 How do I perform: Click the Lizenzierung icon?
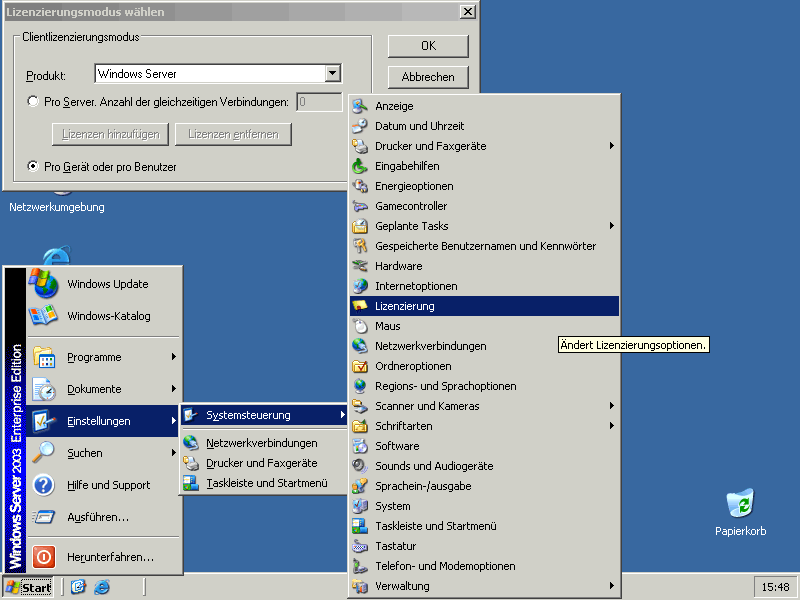pyautogui.click(x=360, y=306)
